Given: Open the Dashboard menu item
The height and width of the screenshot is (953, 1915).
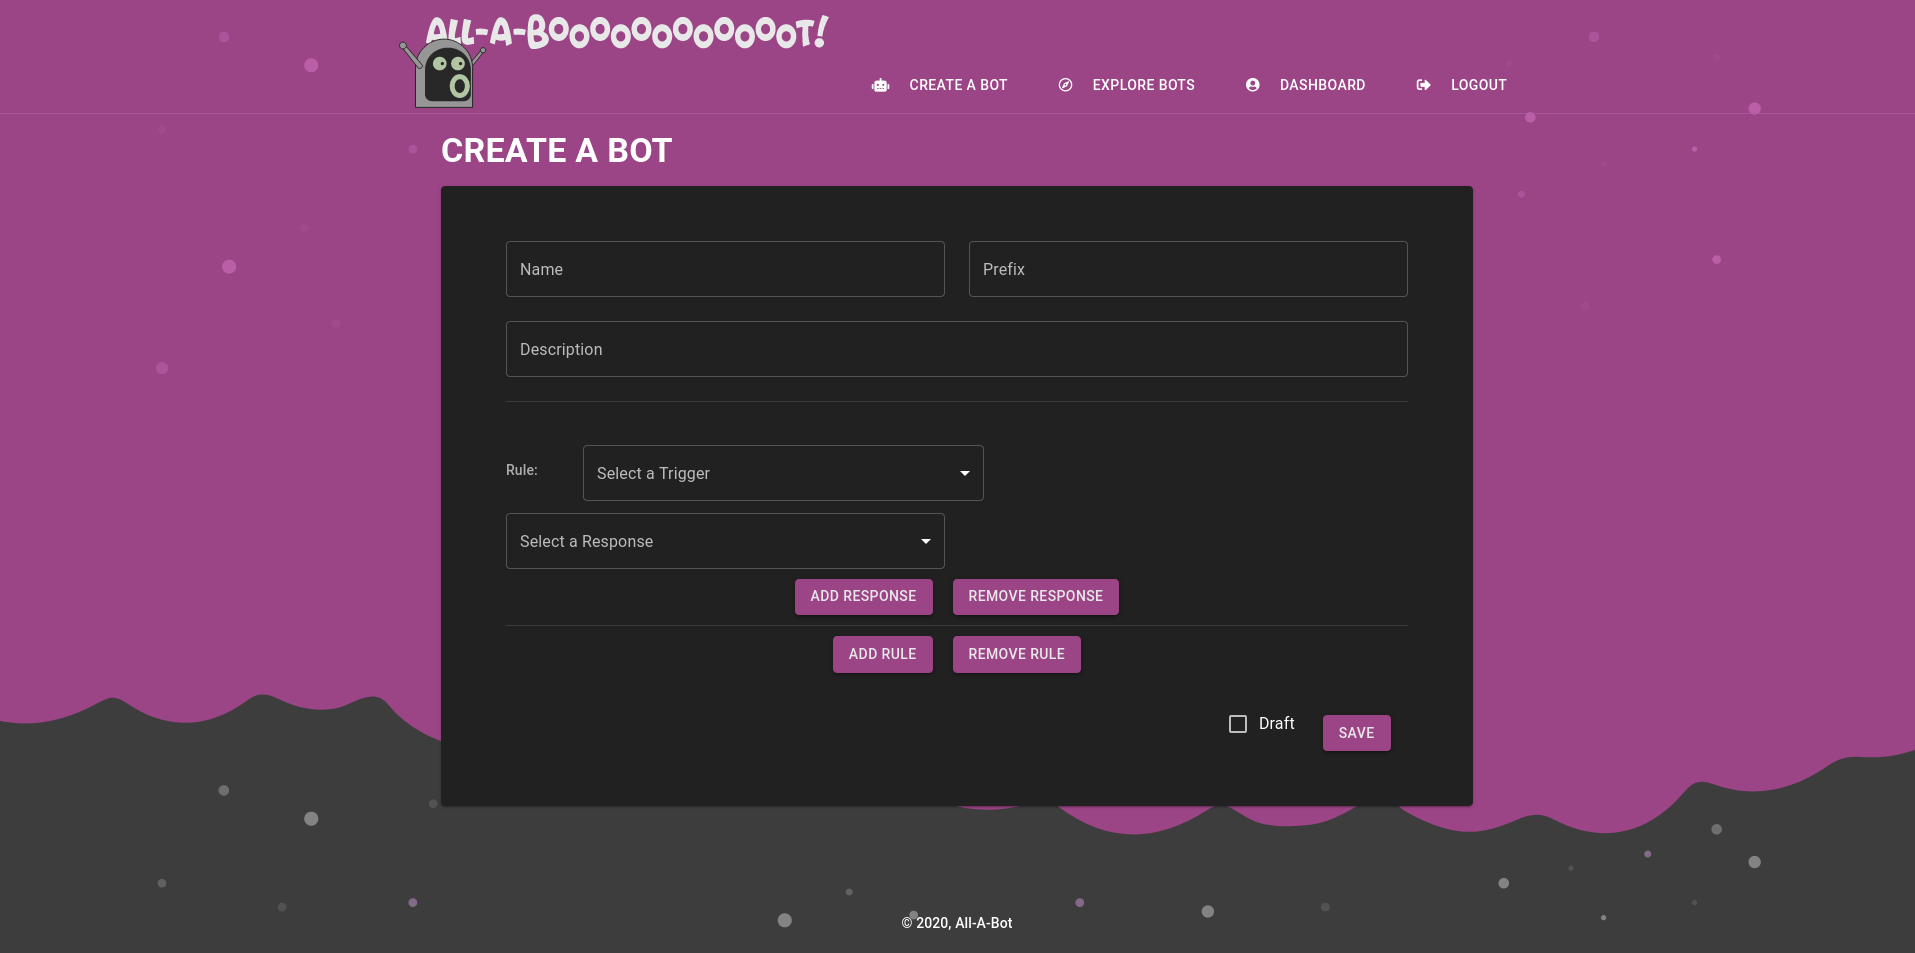Looking at the screenshot, I should click(x=1322, y=85).
